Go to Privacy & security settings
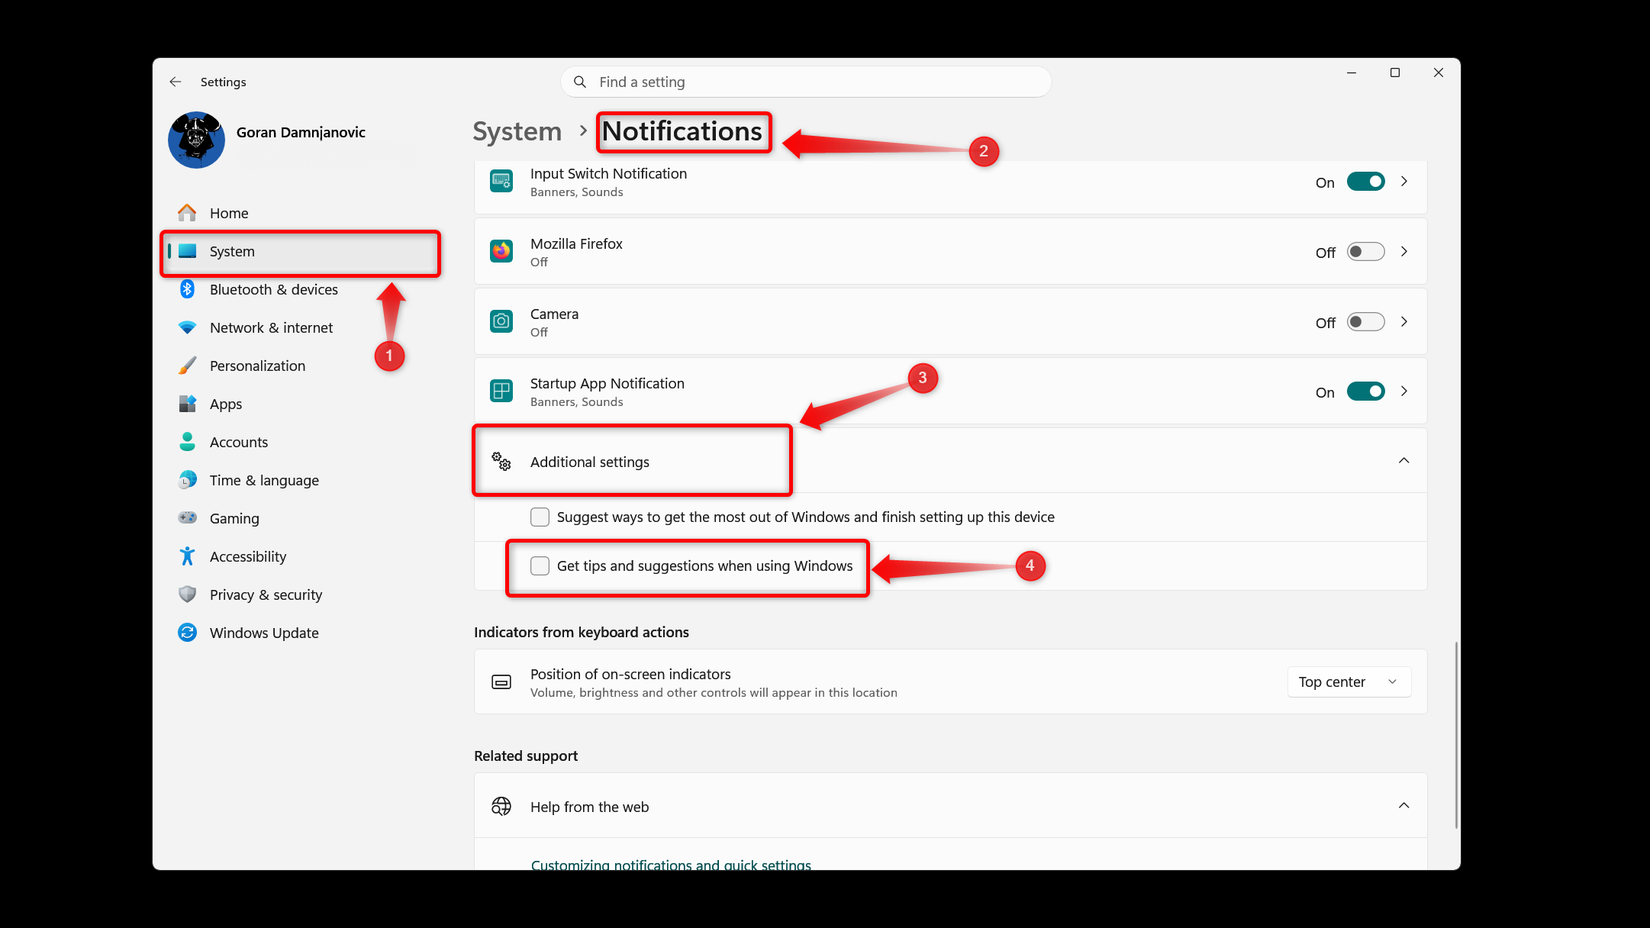The height and width of the screenshot is (928, 1650). pyautogui.click(x=300, y=594)
